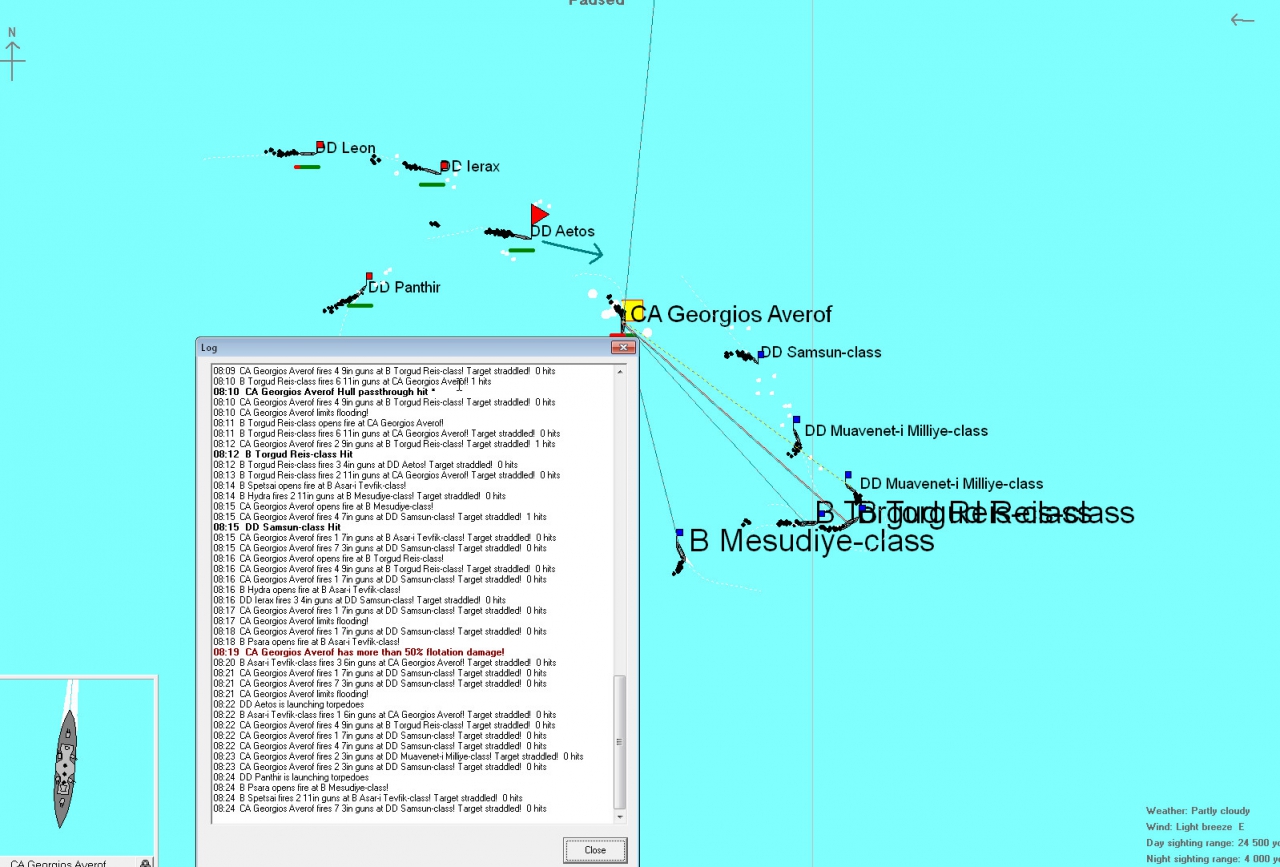Click the red flag on DD Aetos

[539, 214]
